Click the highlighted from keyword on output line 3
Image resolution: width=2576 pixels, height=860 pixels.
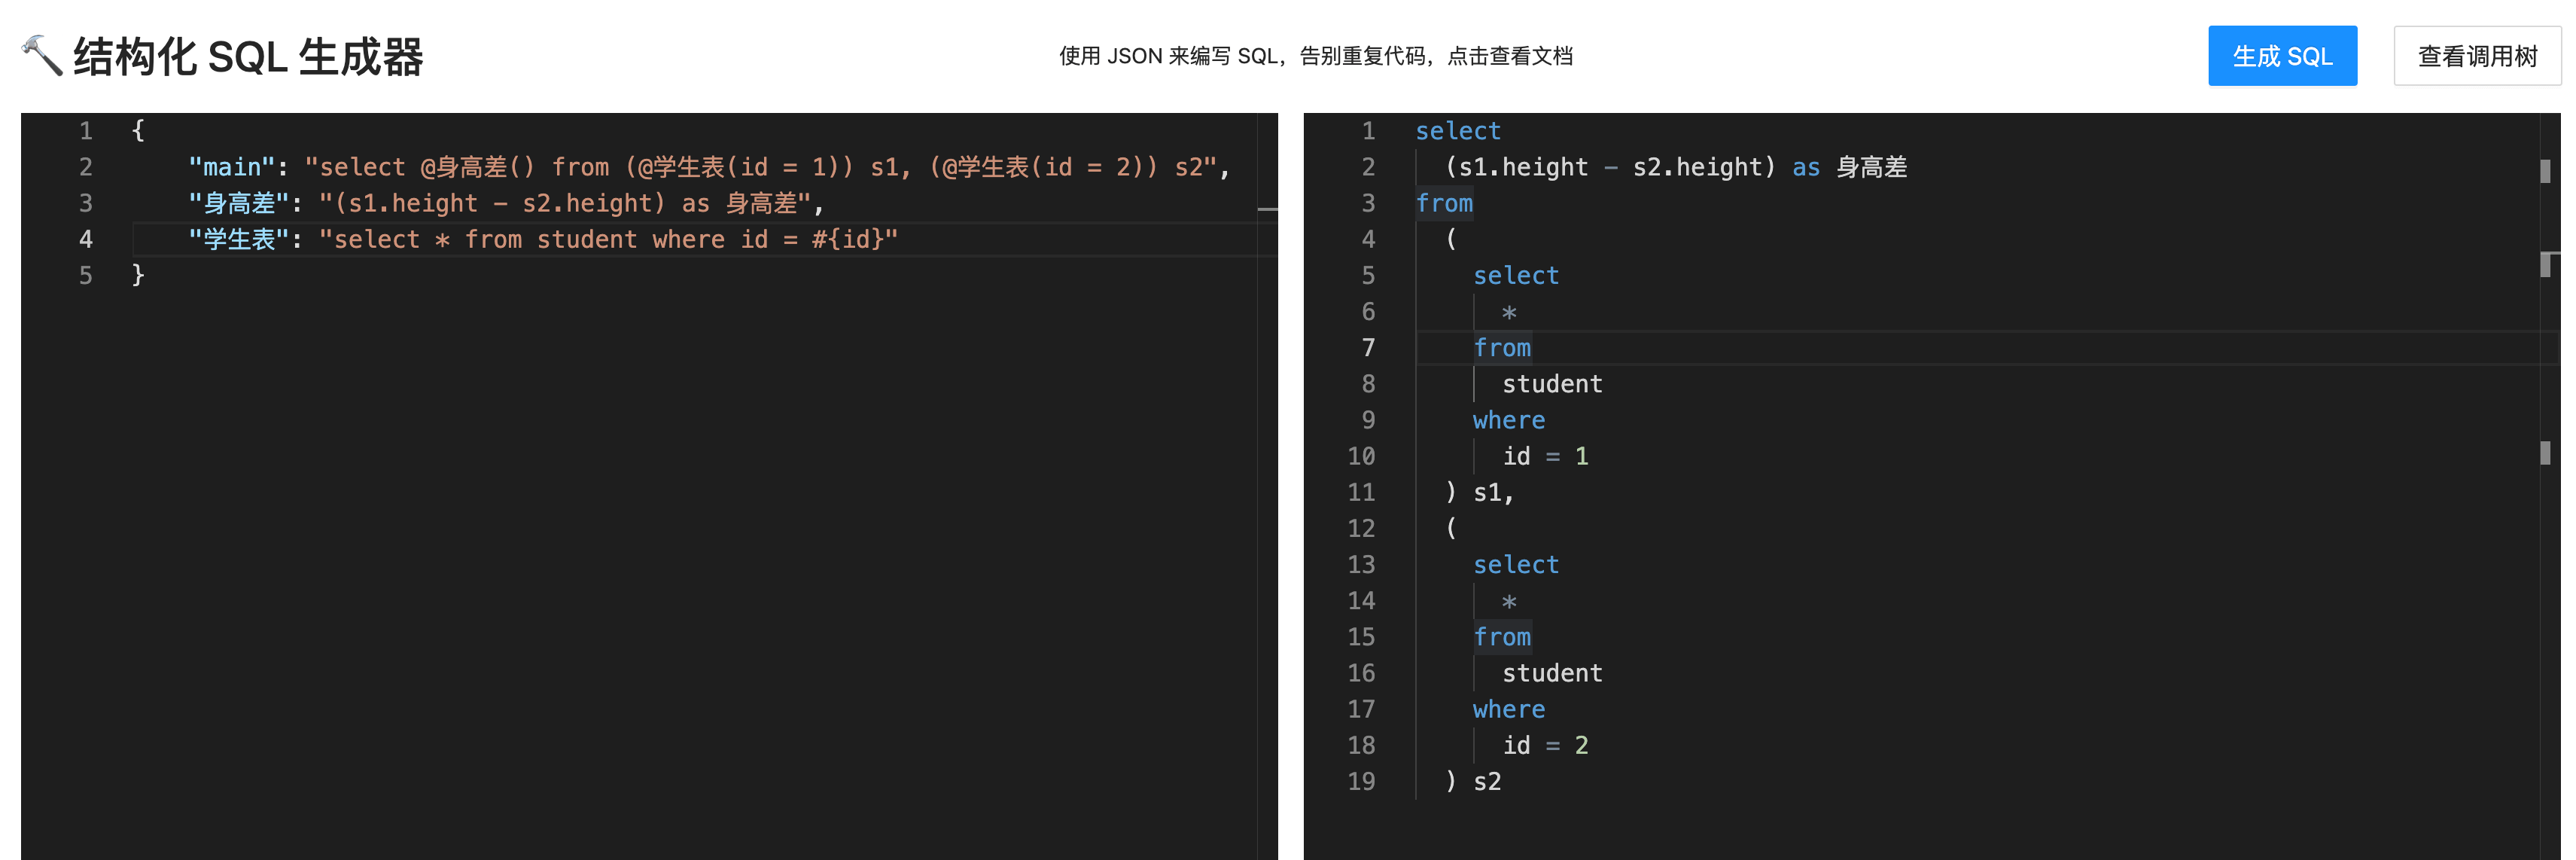point(1444,203)
